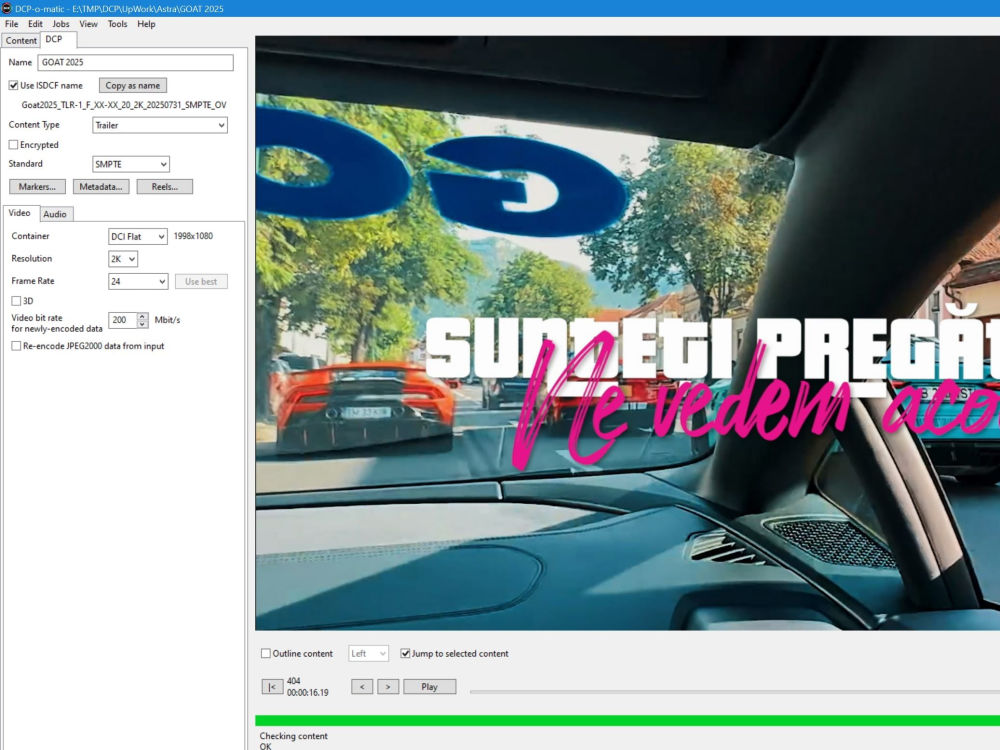Open the Frame Rate dropdown showing 24

(x=138, y=281)
